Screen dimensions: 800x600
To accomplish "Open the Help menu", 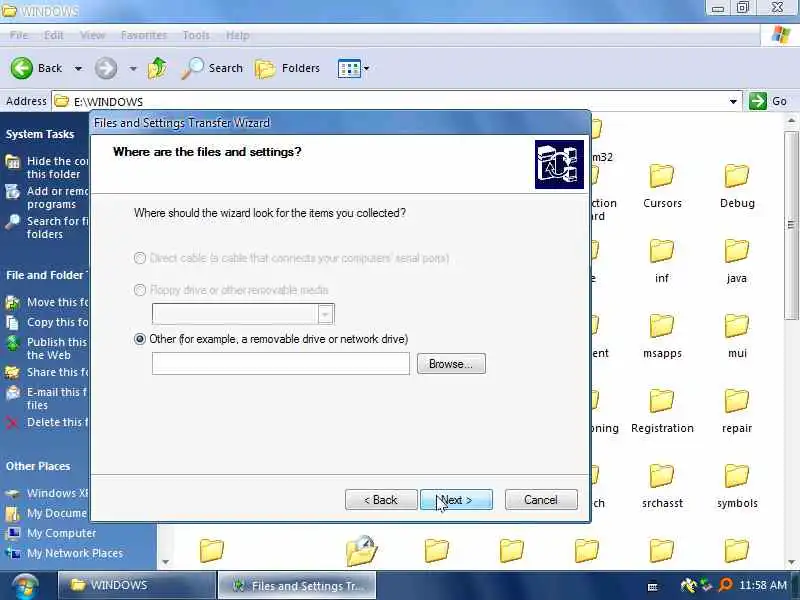I will click(x=238, y=35).
